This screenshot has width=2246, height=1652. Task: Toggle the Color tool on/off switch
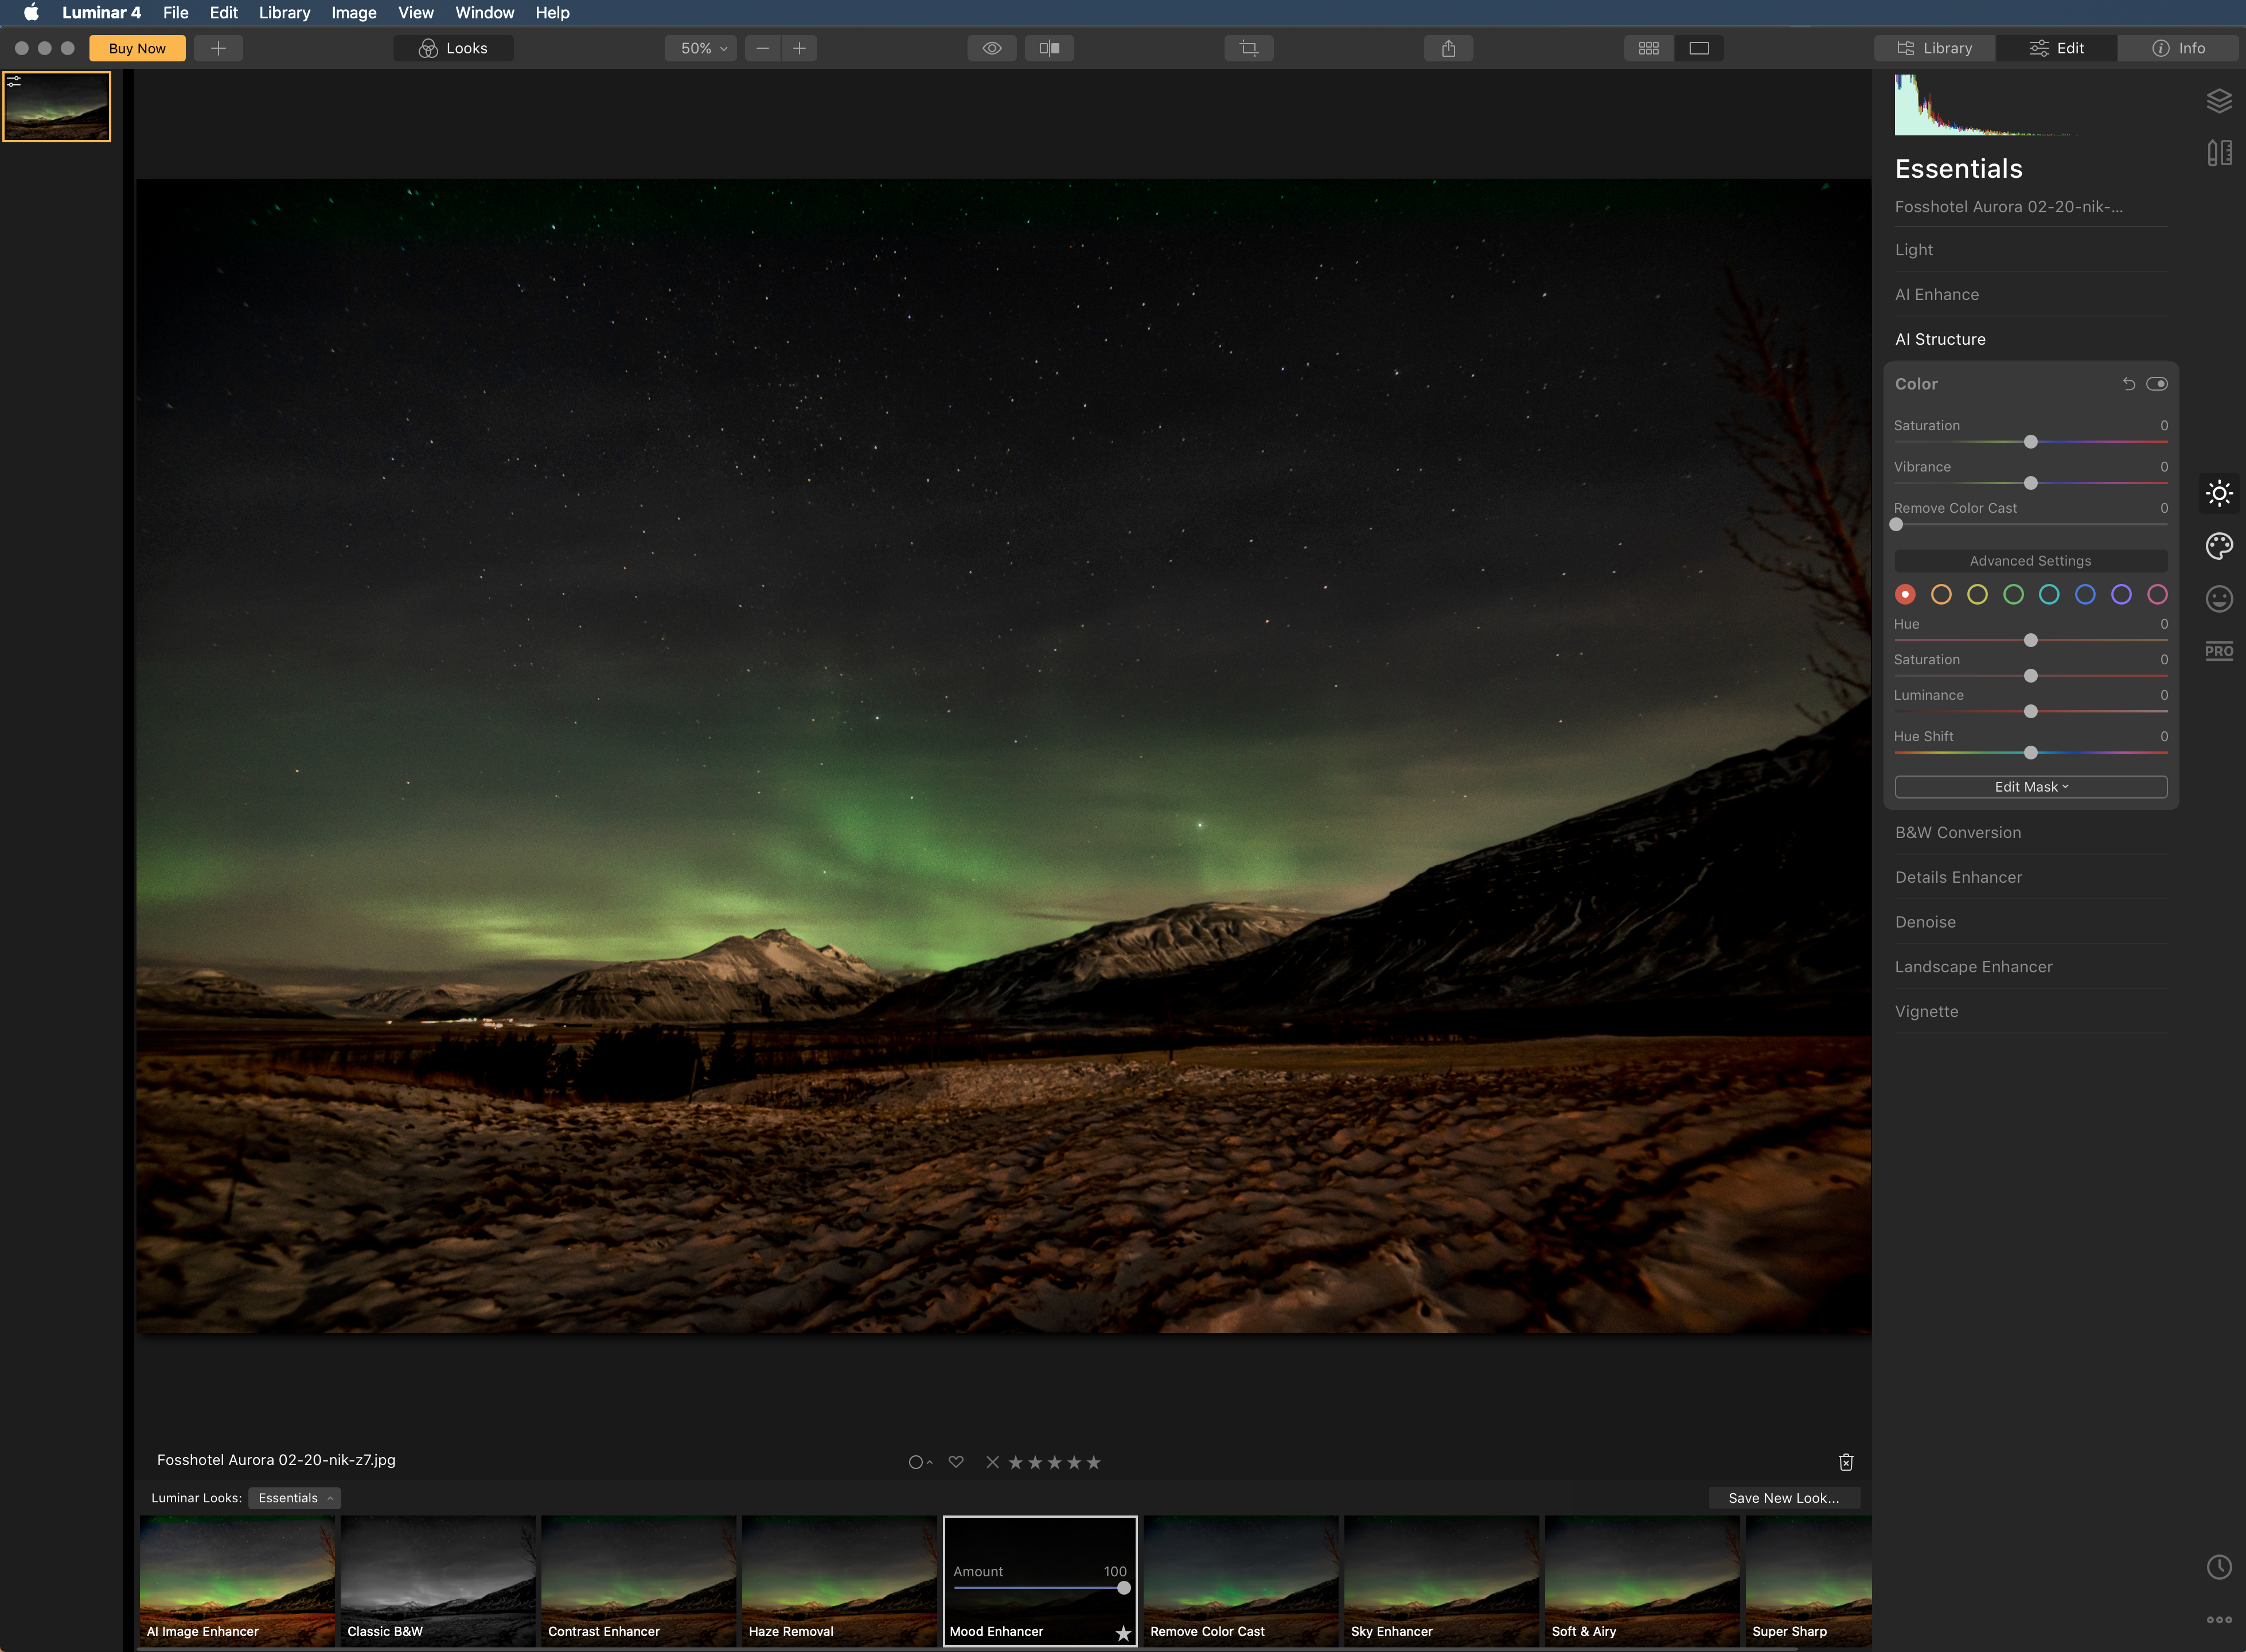pos(2156,384)
